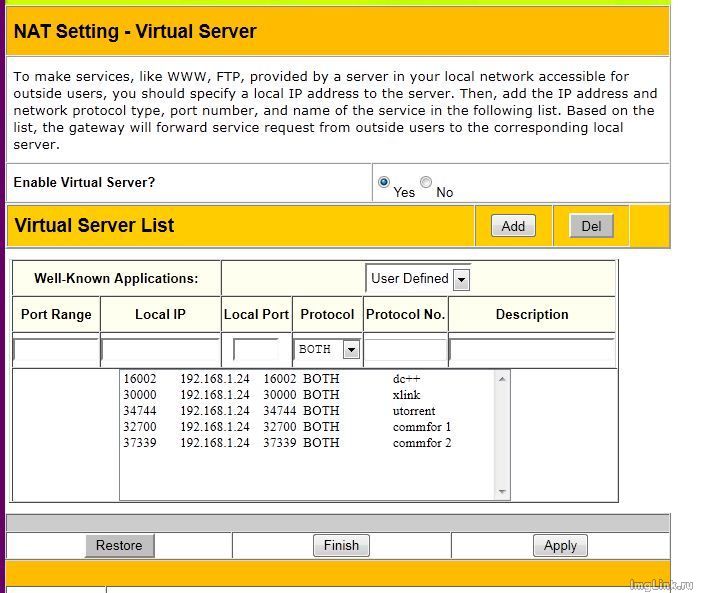Select the dc++ 16002 list entry
Viewport: 706px width, 593px height.
coord(307,379)
